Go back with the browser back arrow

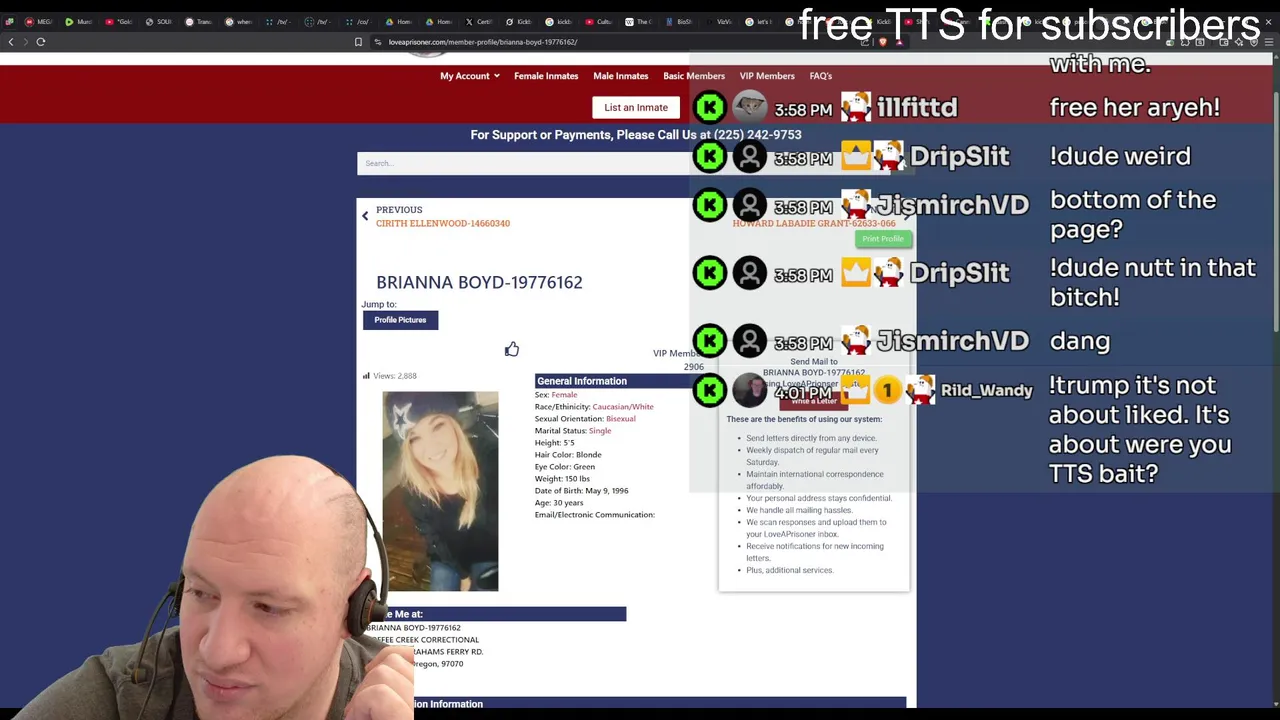(11, 42)
